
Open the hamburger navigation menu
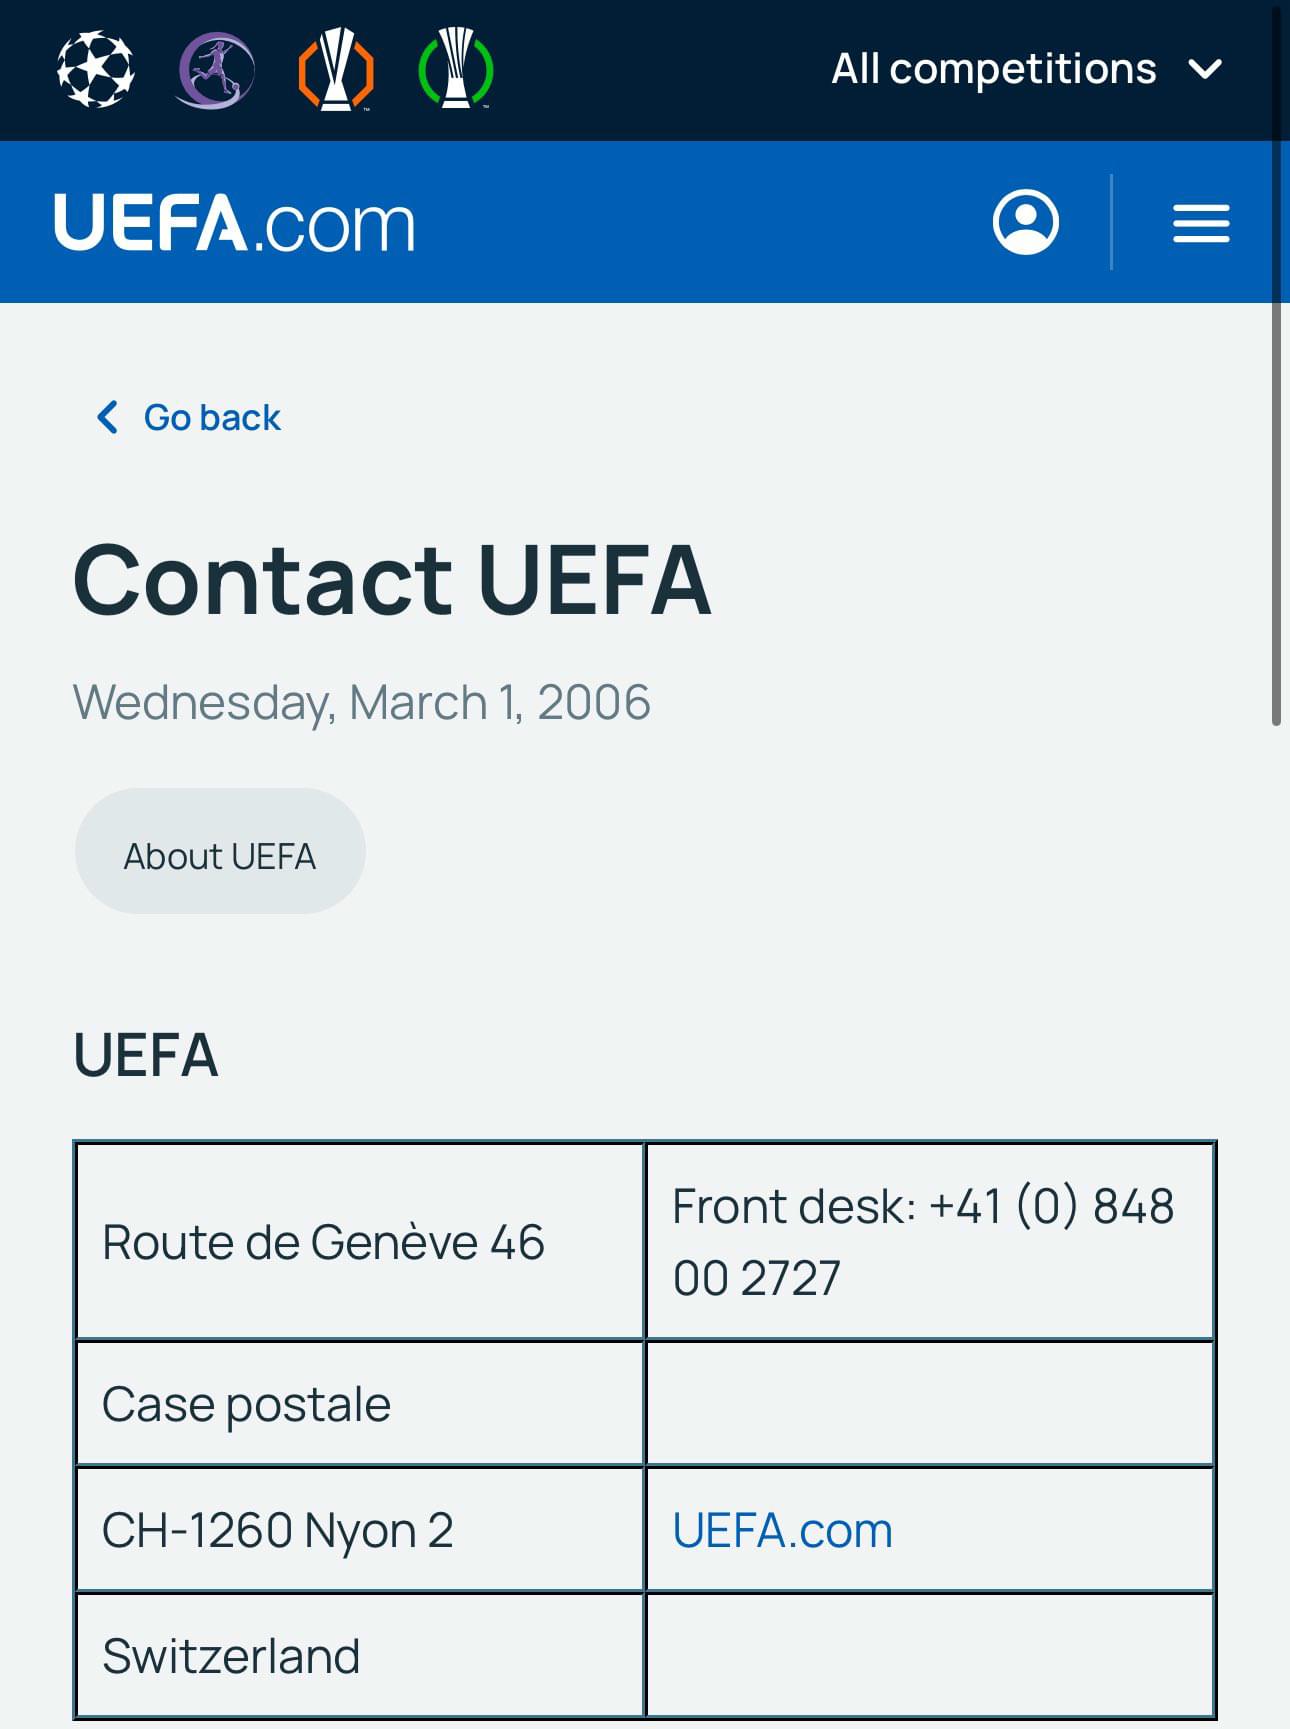1201,223
